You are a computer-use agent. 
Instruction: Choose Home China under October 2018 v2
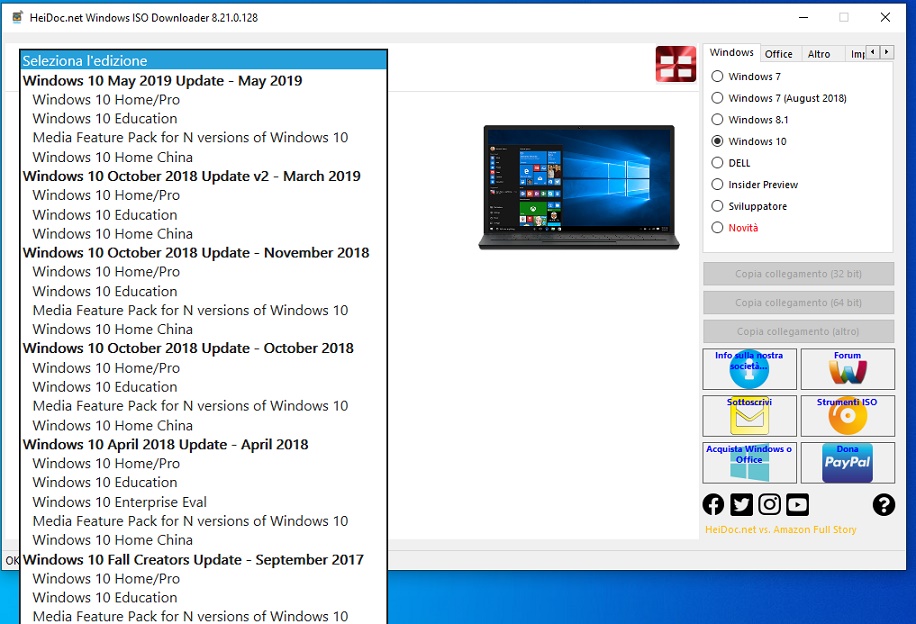click(x=203, y=234)
